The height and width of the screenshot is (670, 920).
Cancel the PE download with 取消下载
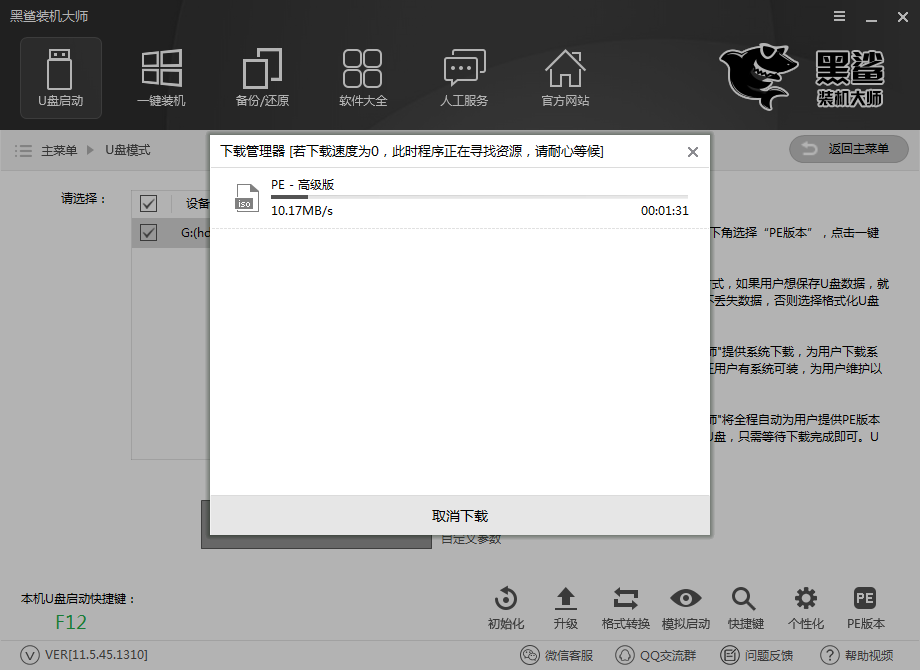click(459, 516)
